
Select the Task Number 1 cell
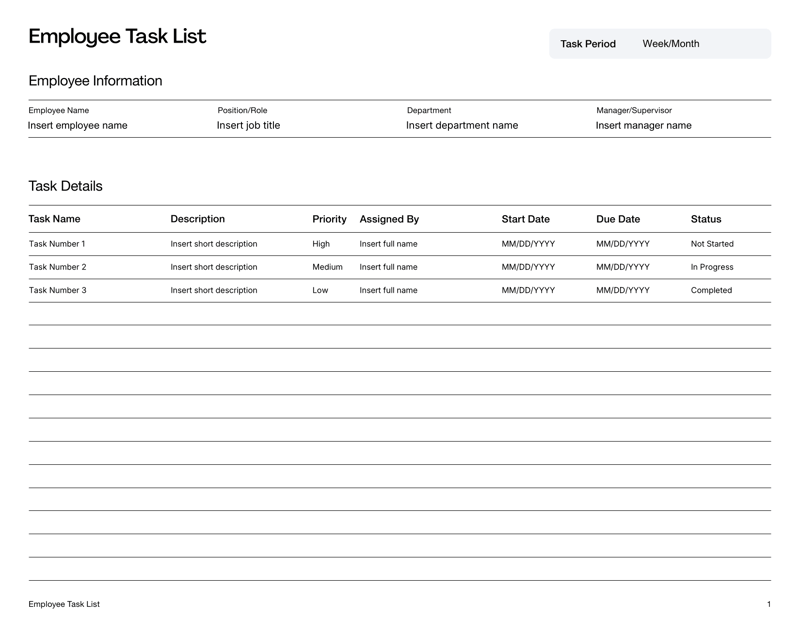point(56,243)
